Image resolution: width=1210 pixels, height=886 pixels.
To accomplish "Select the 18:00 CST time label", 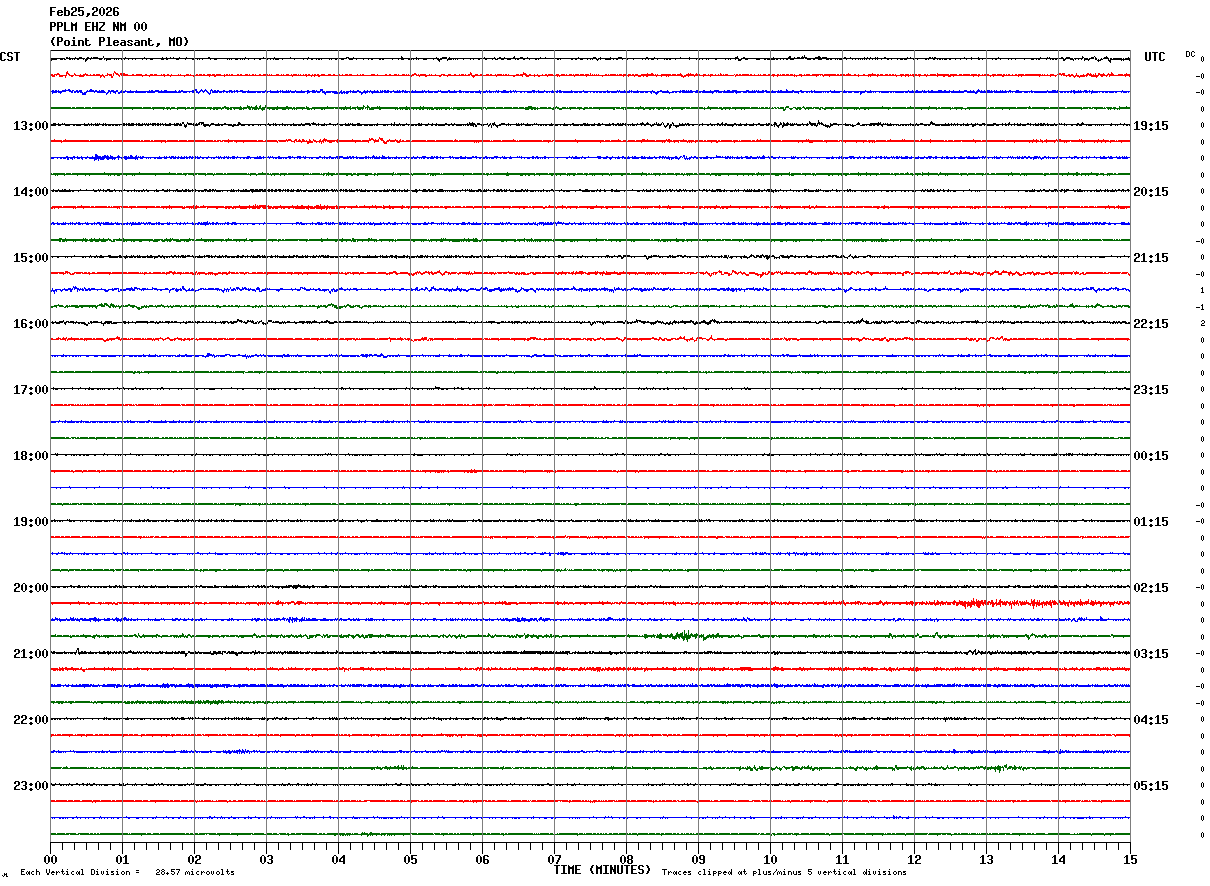I will [30, 456].
